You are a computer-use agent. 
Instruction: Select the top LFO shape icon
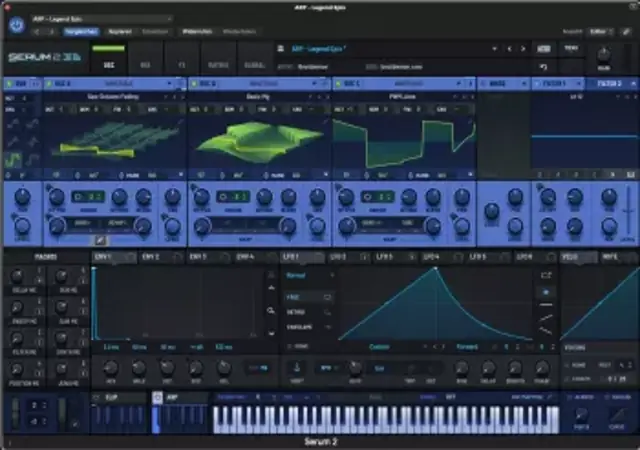point(546,273)
